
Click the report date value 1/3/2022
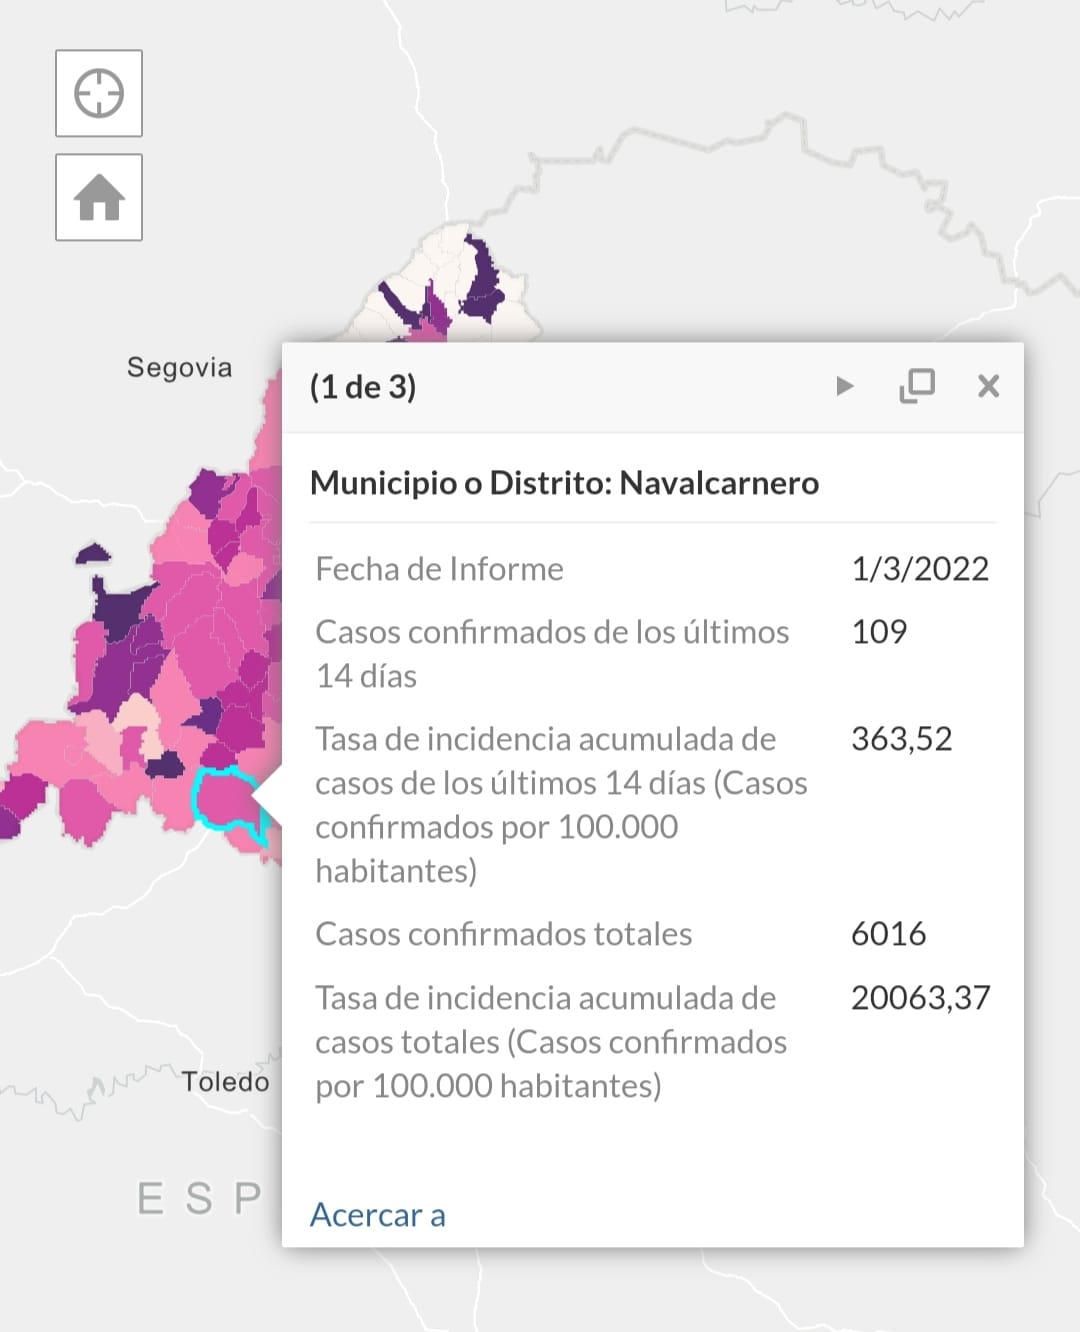pyautogui.click(x=919, y=569)
